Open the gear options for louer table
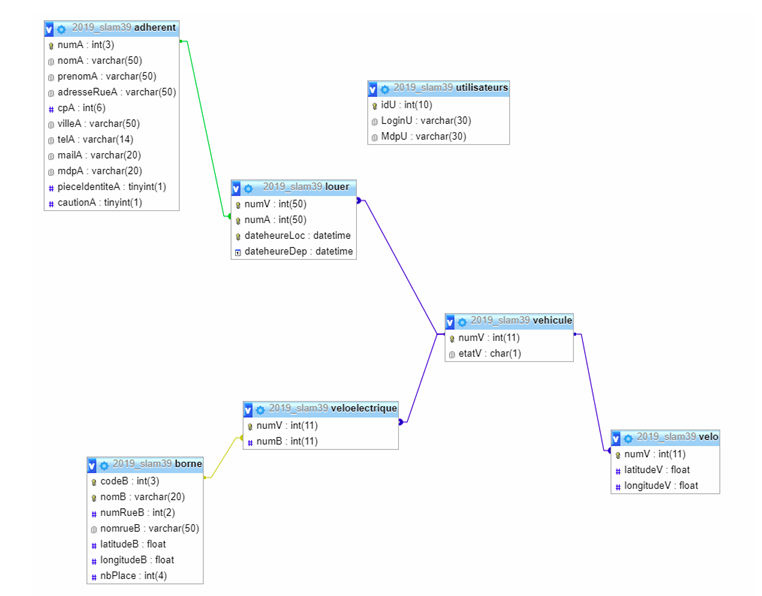Viewport: 762px width, 596px height. tap(249, 188)
